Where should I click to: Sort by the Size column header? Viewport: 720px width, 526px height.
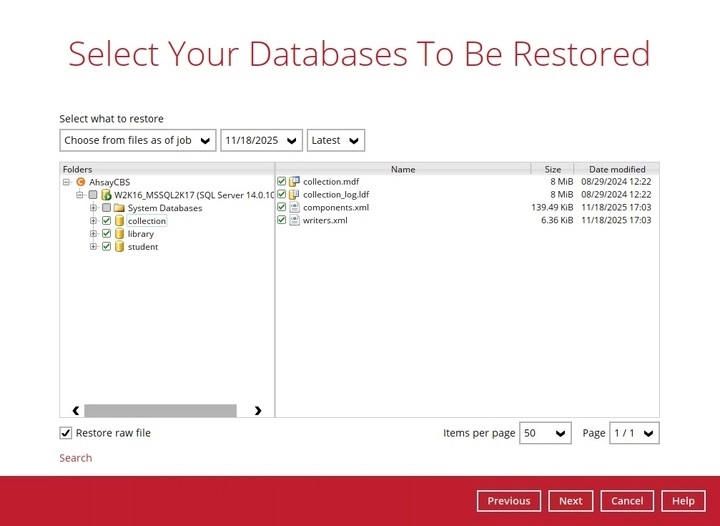click(x=552, y=169)
